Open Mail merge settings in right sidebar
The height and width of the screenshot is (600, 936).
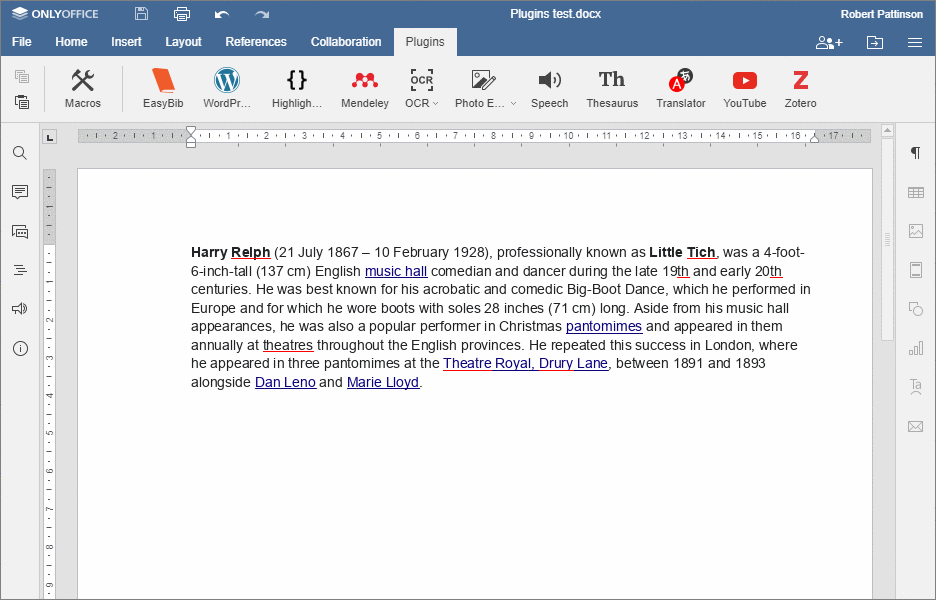[915, 426]
